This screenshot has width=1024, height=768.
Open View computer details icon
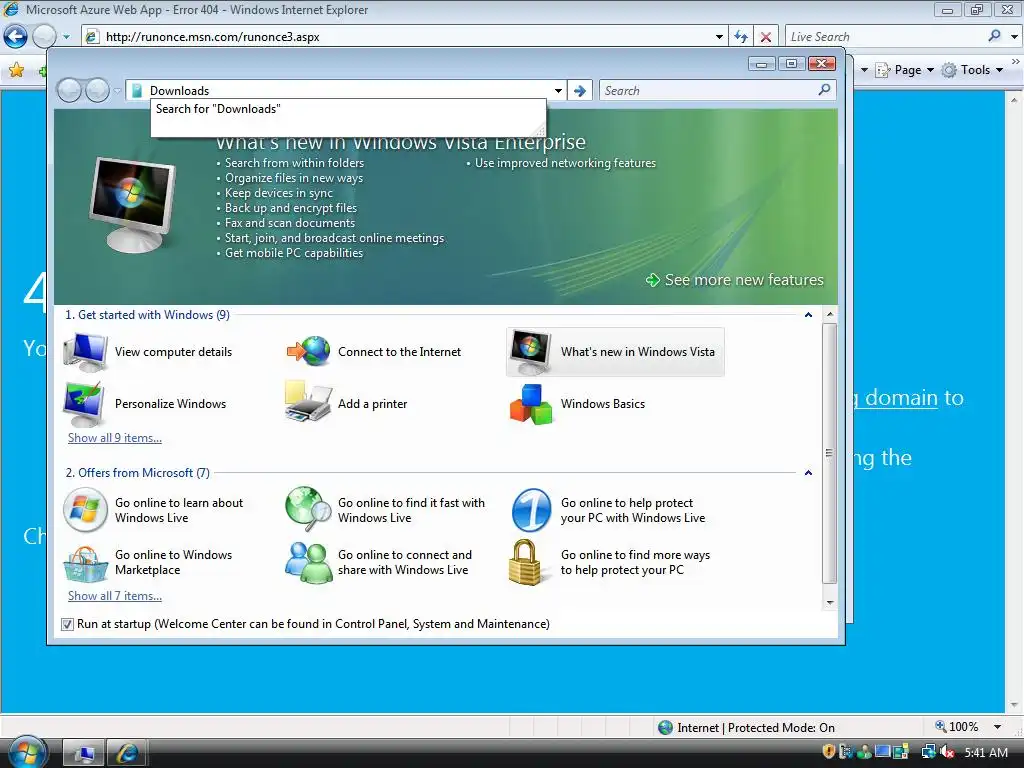[x=85, y=352]
